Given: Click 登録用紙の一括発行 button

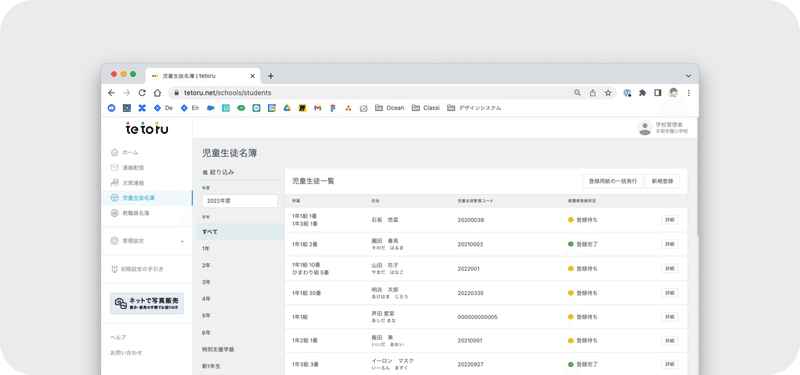Looking at the screenshot, I should coord(612,181).
